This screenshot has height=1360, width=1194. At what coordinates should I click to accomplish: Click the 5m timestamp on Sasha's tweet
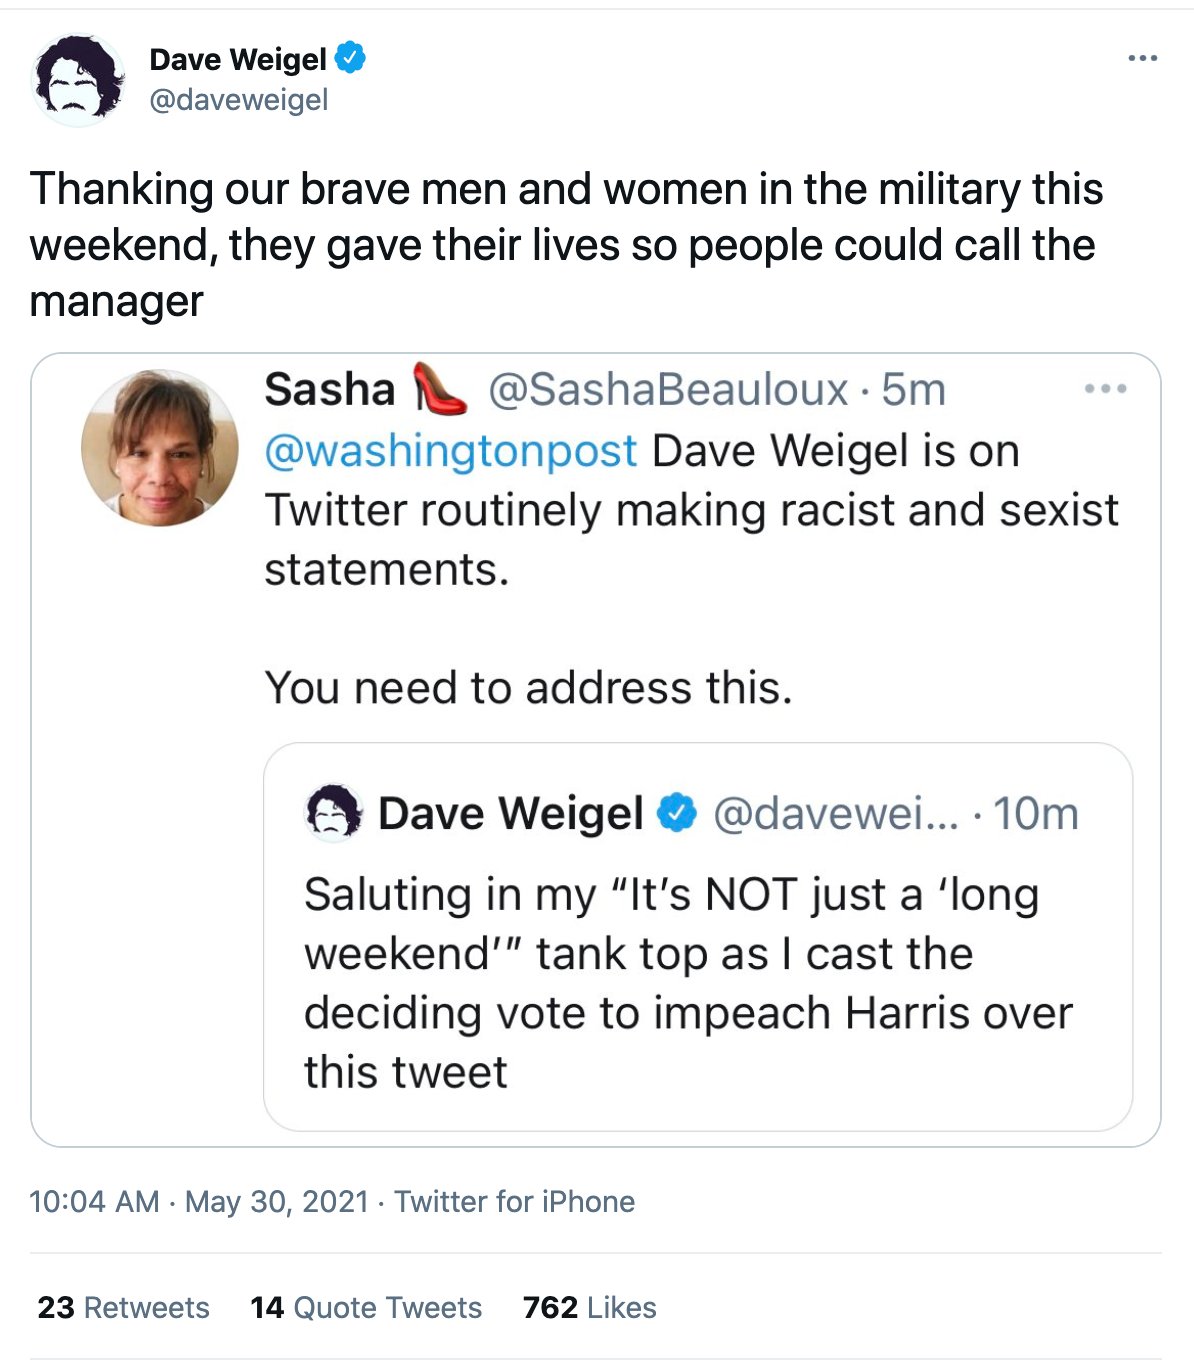click(x=913, y=390)
